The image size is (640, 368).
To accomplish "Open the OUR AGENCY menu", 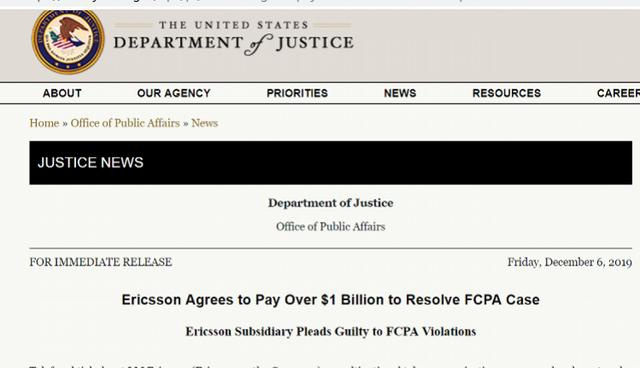I will pyautogui.click(x=174, y=93).
